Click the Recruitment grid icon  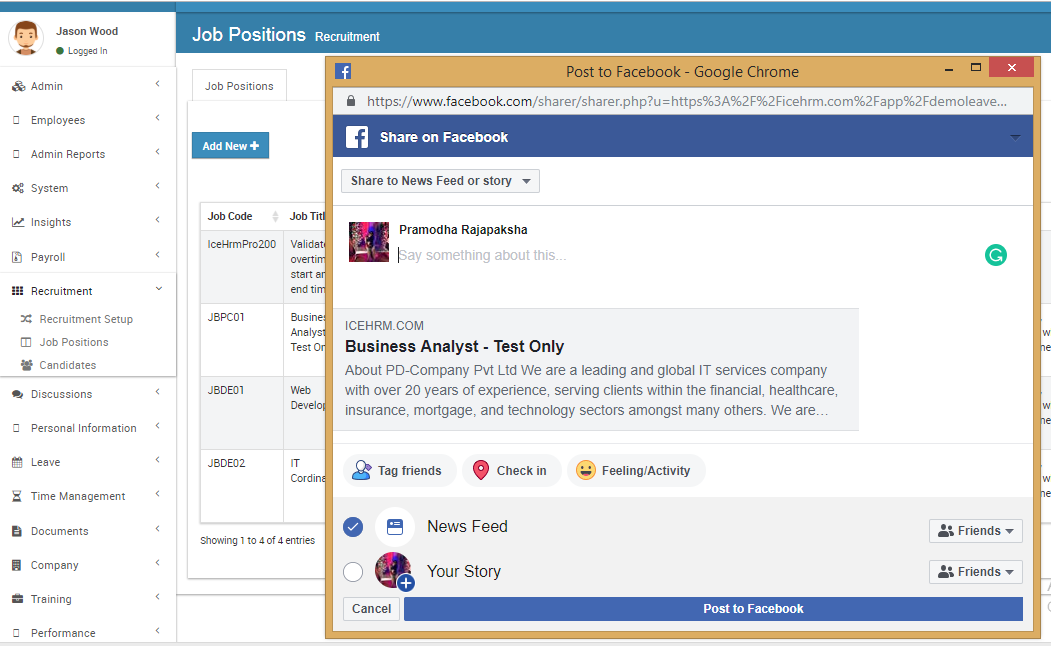click(x=17, y=291)
